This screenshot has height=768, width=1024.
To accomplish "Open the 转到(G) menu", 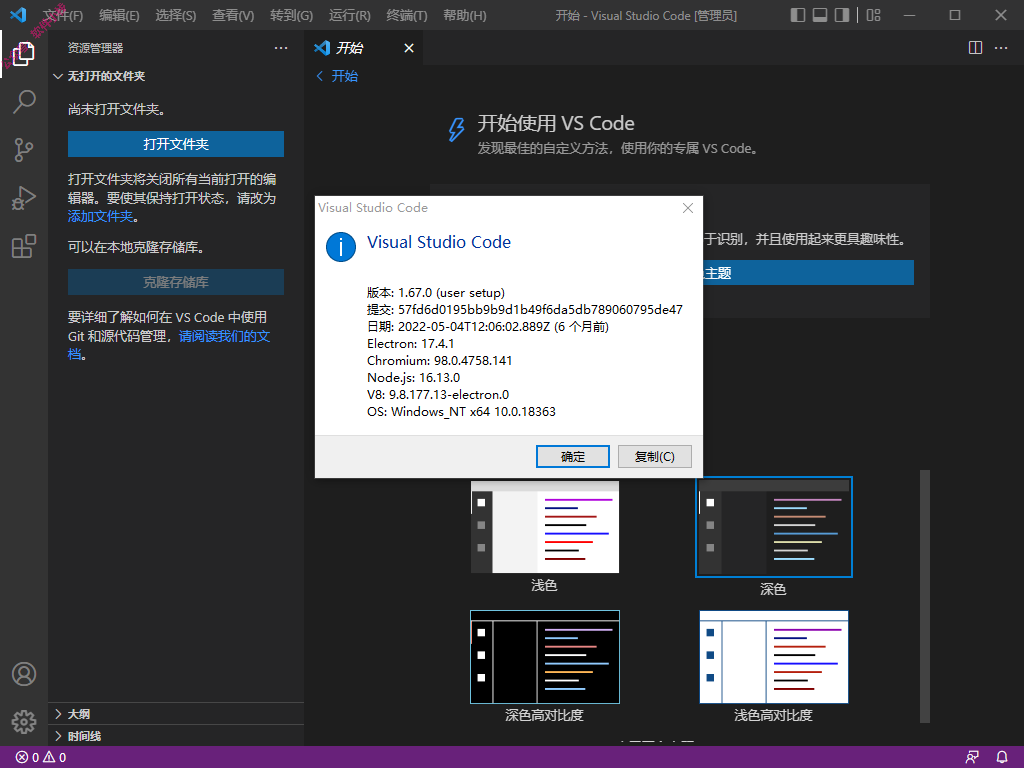I will click(291, 15).
